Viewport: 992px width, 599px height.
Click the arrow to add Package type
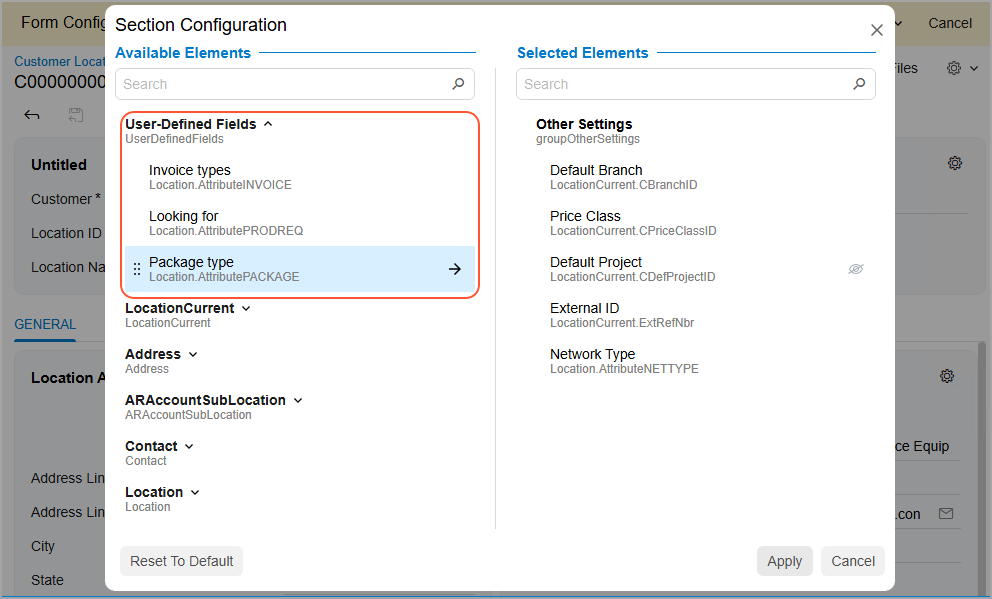point(455,269)
